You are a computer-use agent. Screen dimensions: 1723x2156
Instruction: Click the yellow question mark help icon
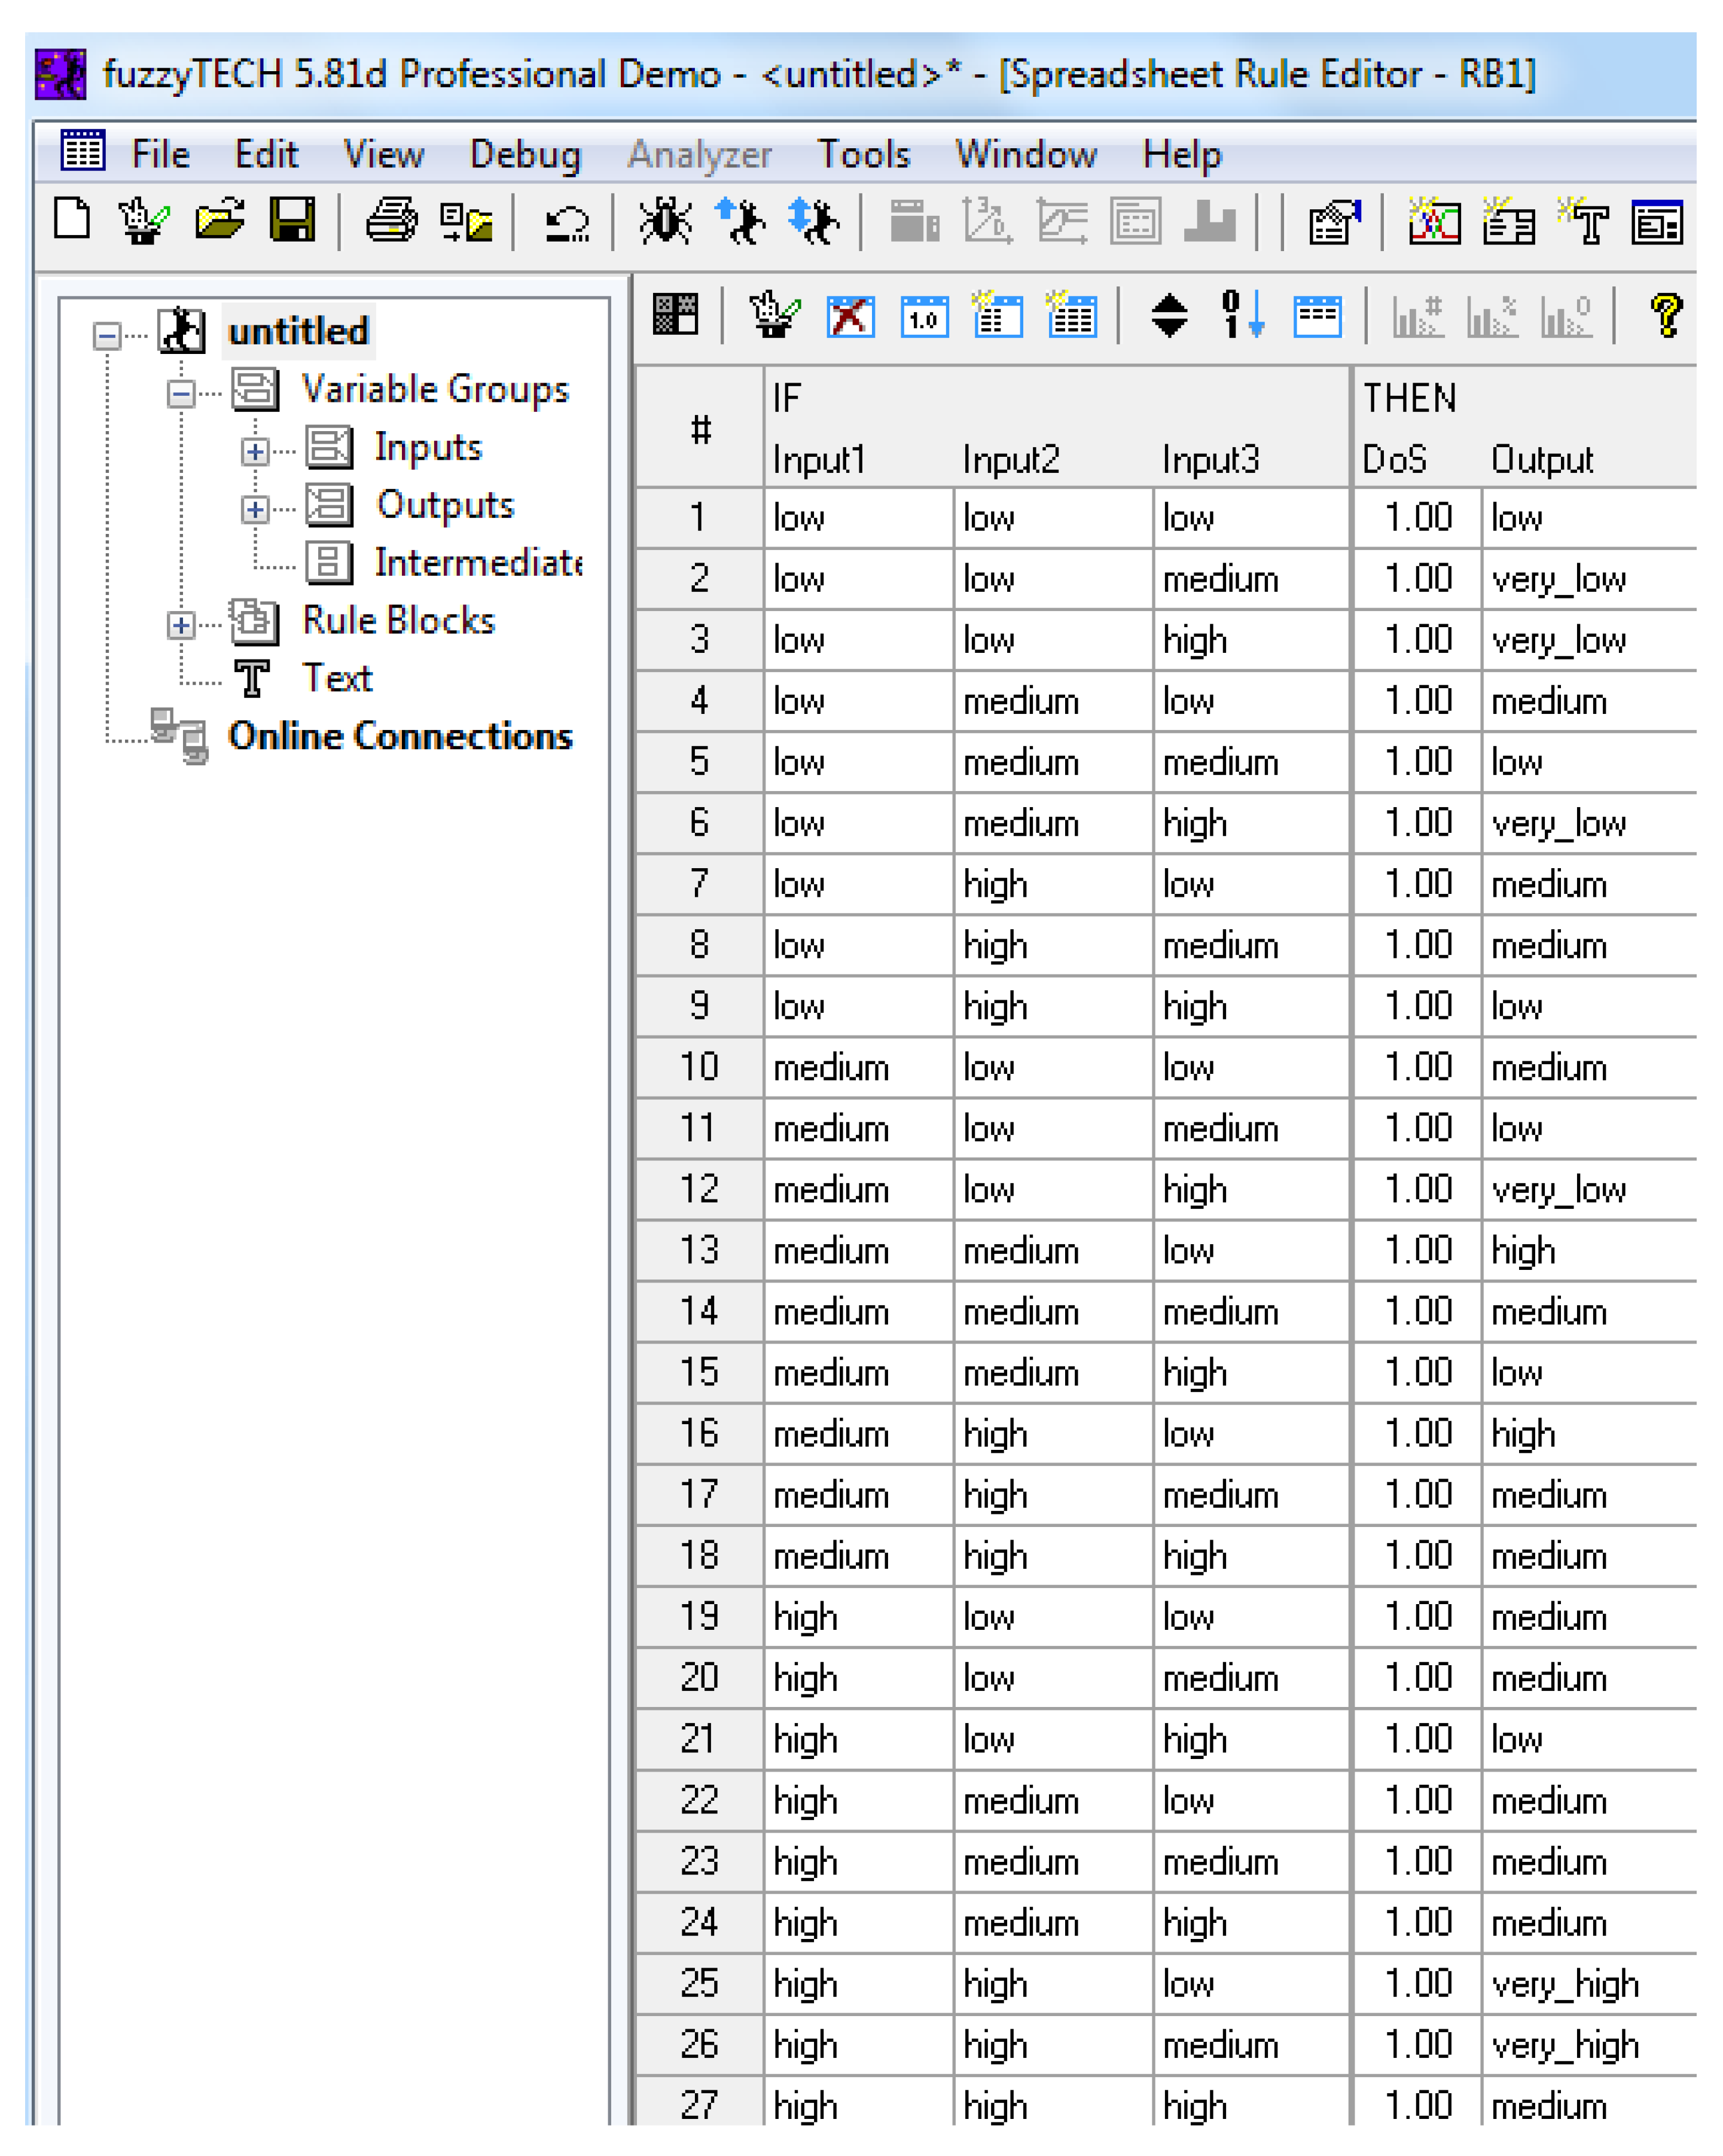pyautogui.click(x=1666, y=316)
